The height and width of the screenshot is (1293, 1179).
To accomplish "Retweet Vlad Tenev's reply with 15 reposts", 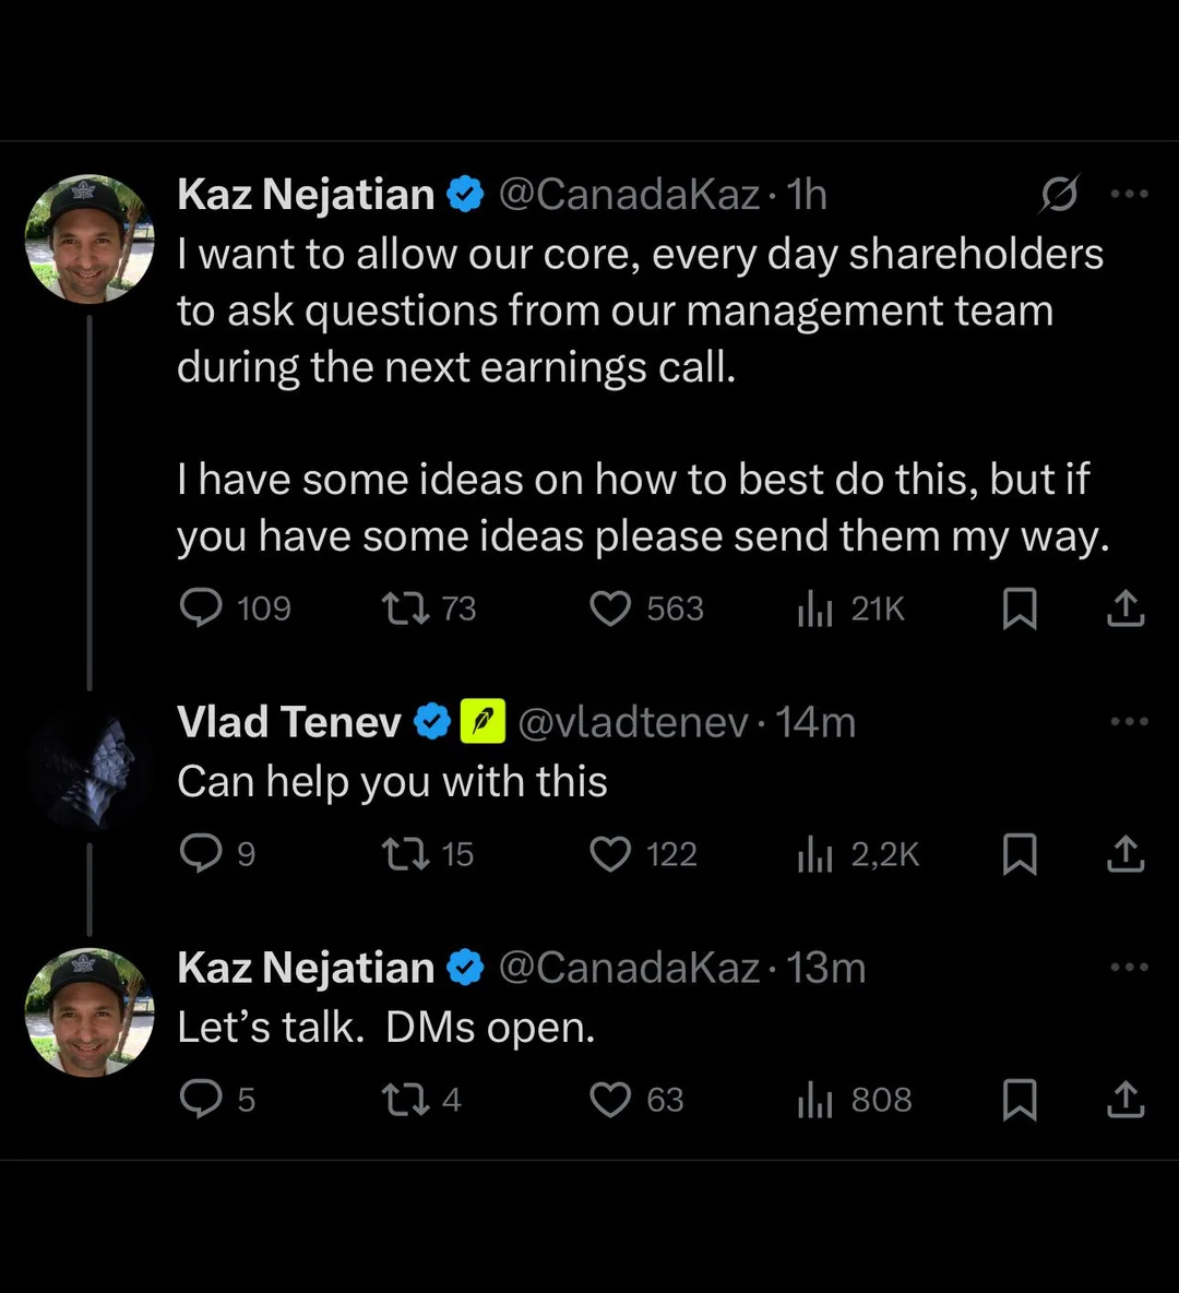I will pos(406,854).
